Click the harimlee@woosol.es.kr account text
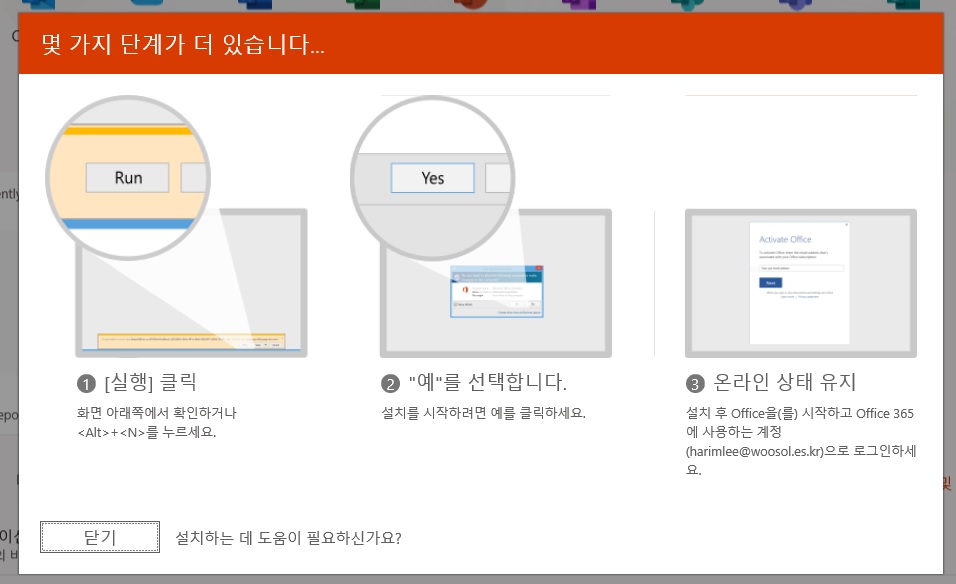The image size is (956, 584). (755, 451)
